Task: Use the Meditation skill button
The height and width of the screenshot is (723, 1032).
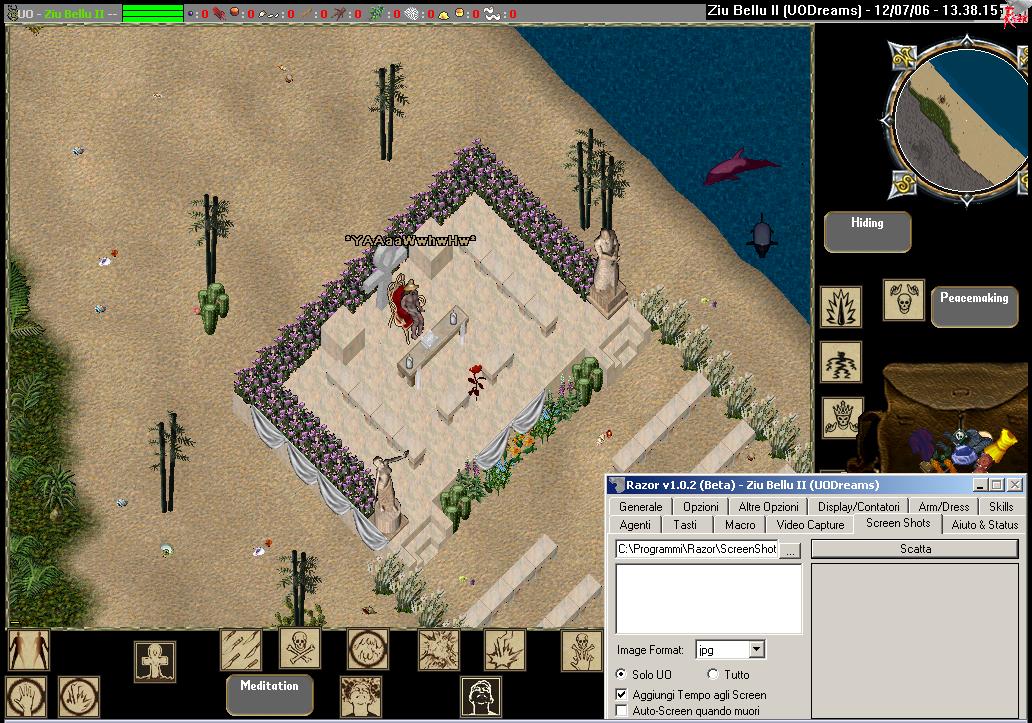Action: pos(269,694)
